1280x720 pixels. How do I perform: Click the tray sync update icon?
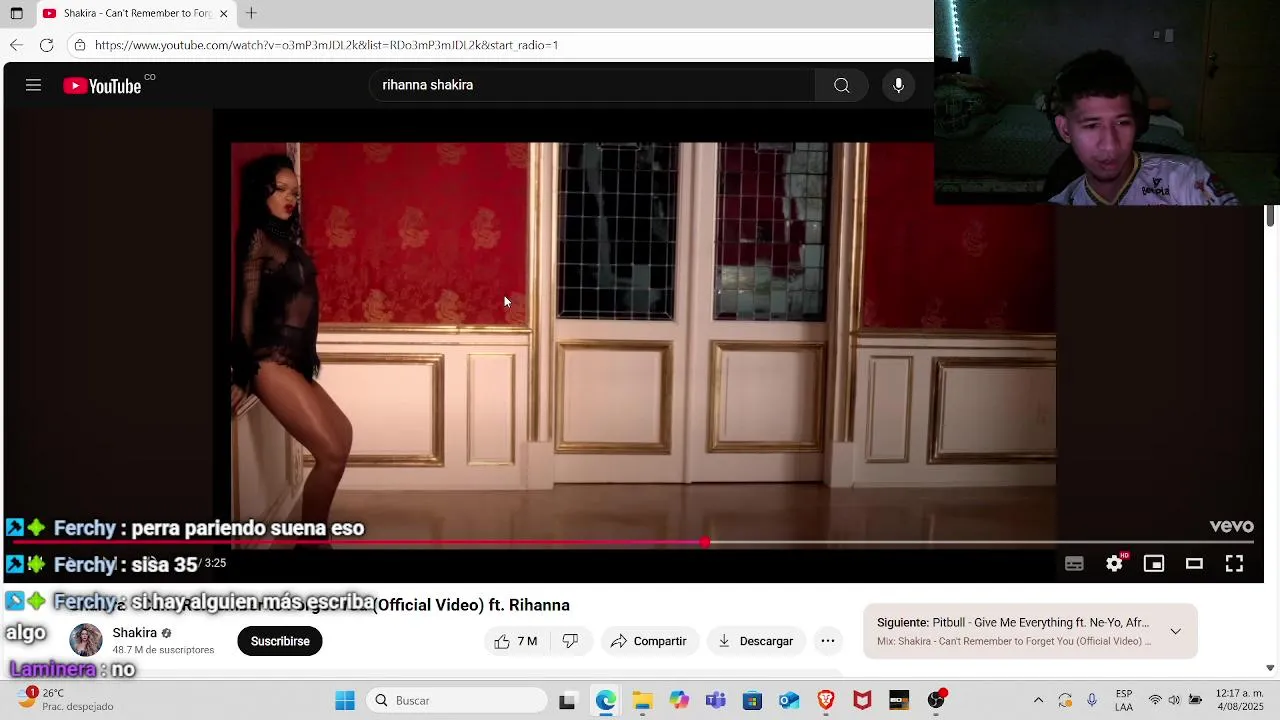(x=1065, y=701)
